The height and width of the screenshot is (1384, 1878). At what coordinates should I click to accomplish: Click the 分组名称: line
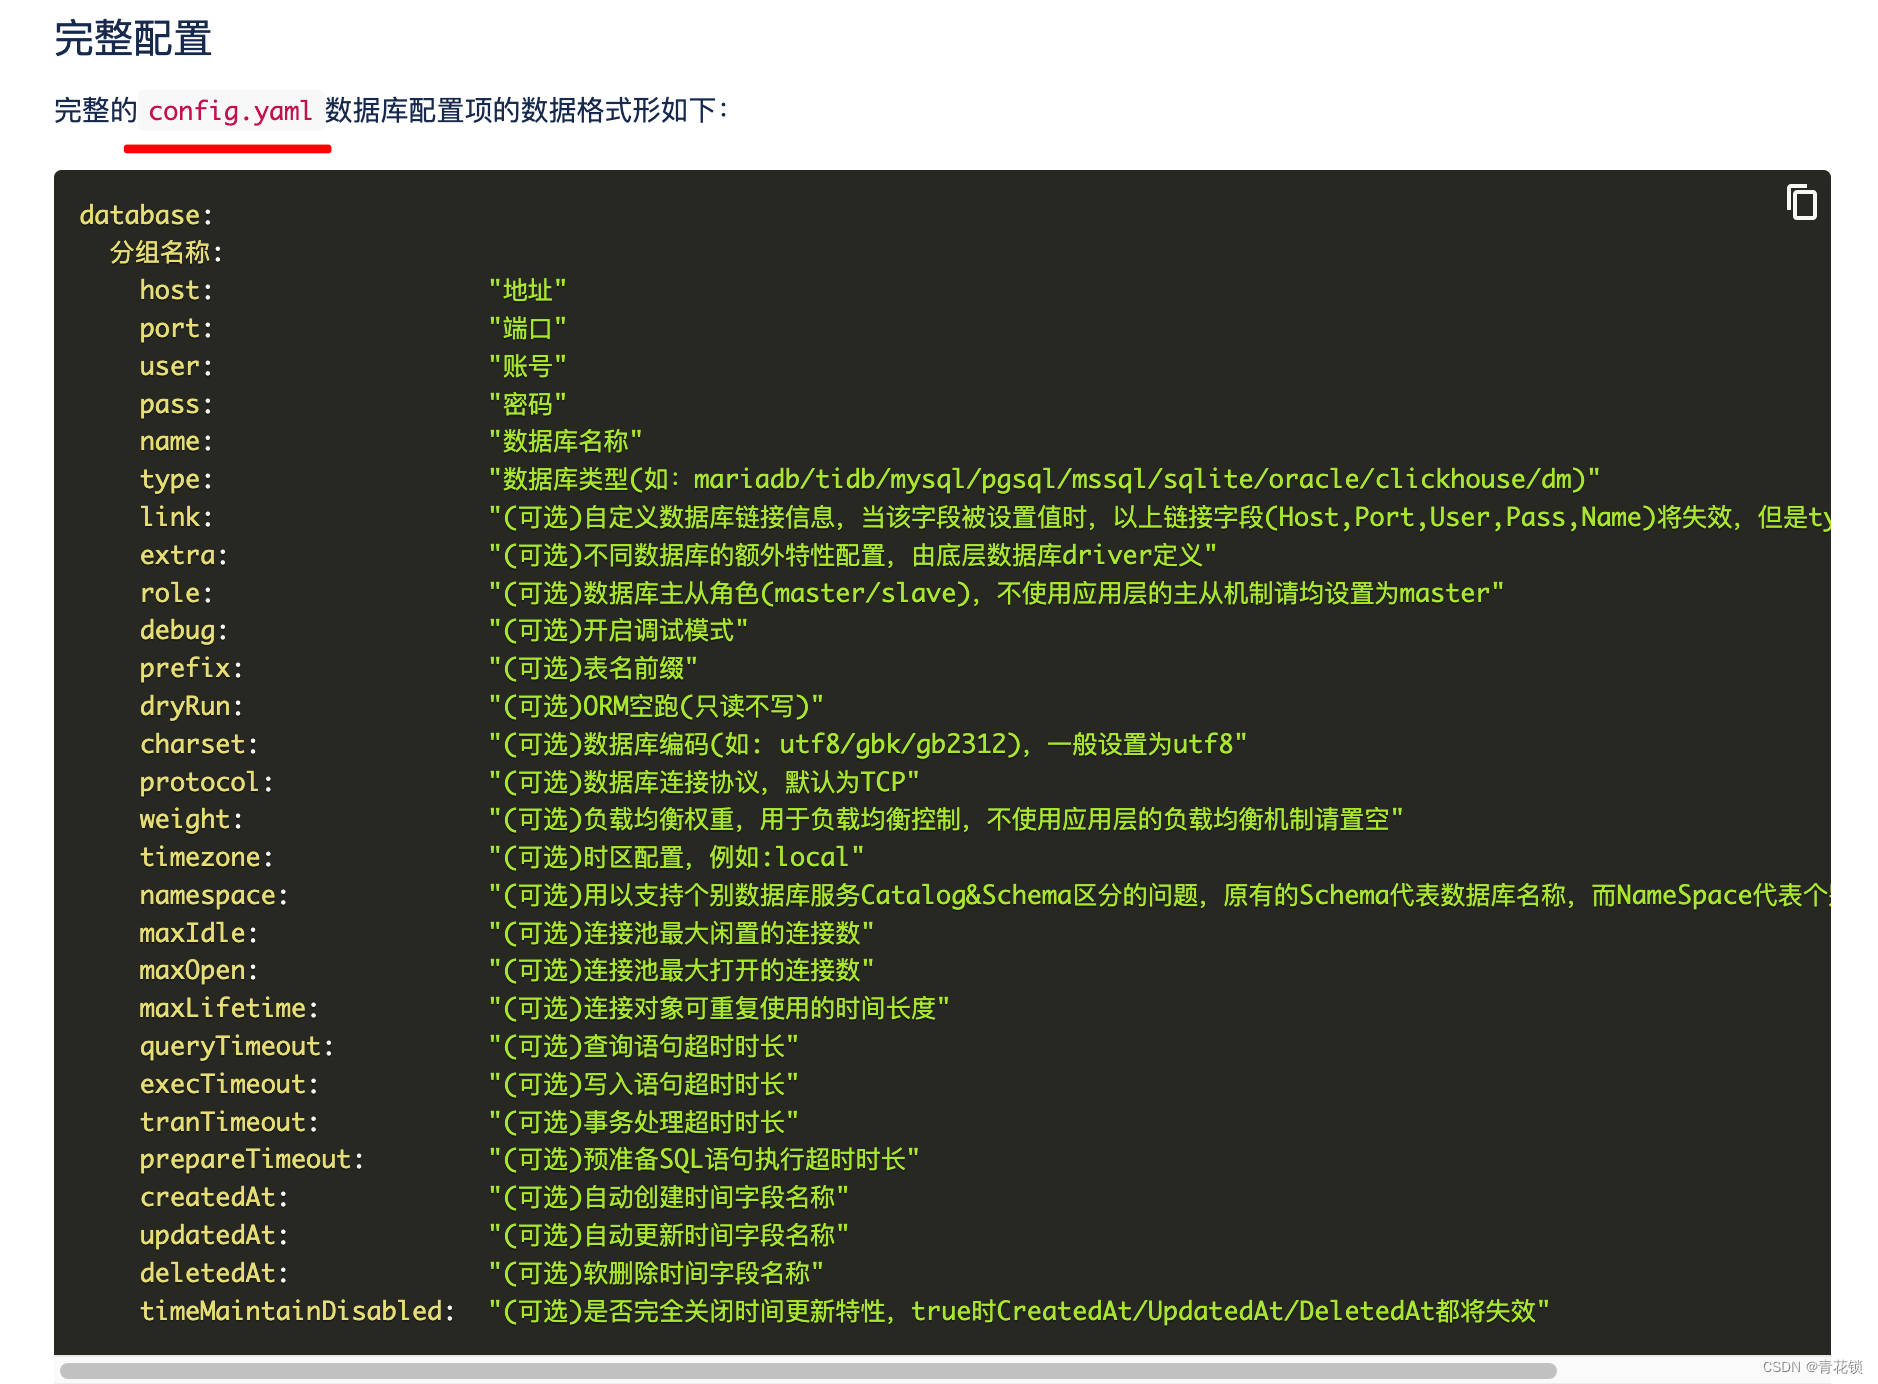[166, 252]
